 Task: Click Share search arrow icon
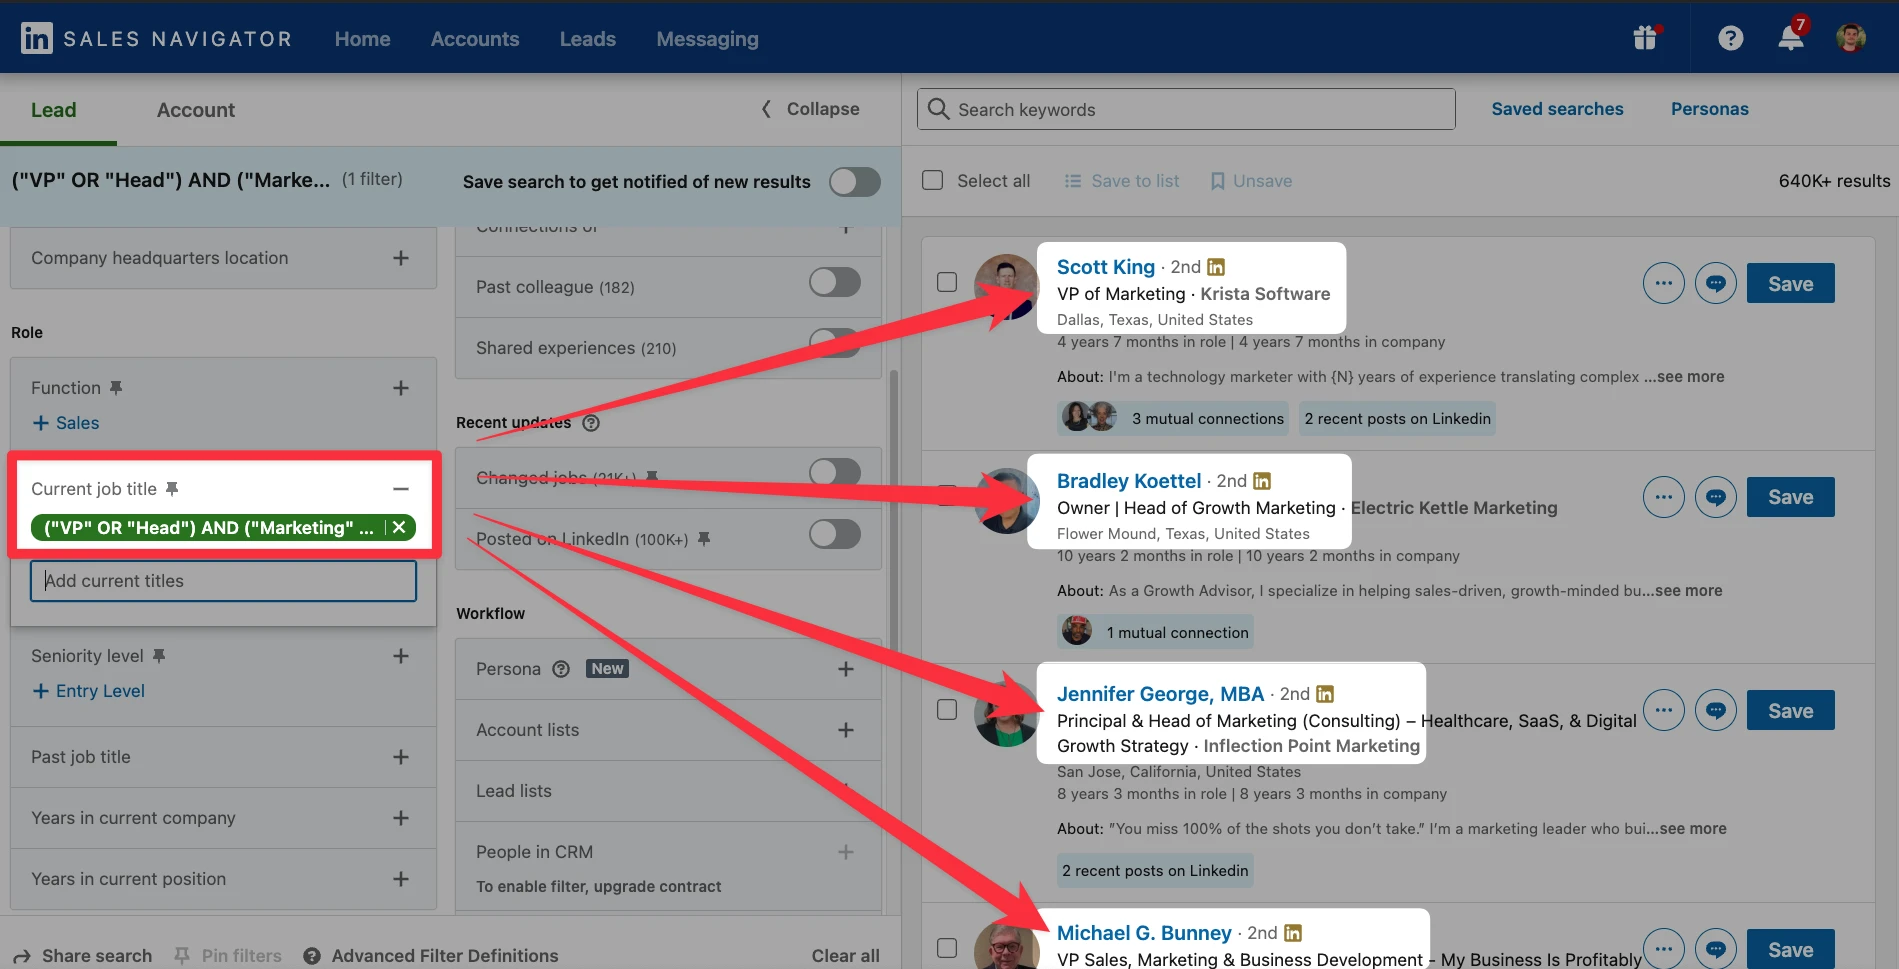pos(22,956)
